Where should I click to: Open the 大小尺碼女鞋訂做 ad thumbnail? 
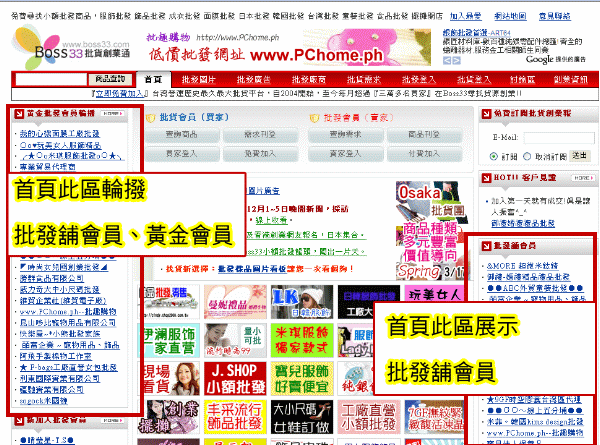[302, 417]
